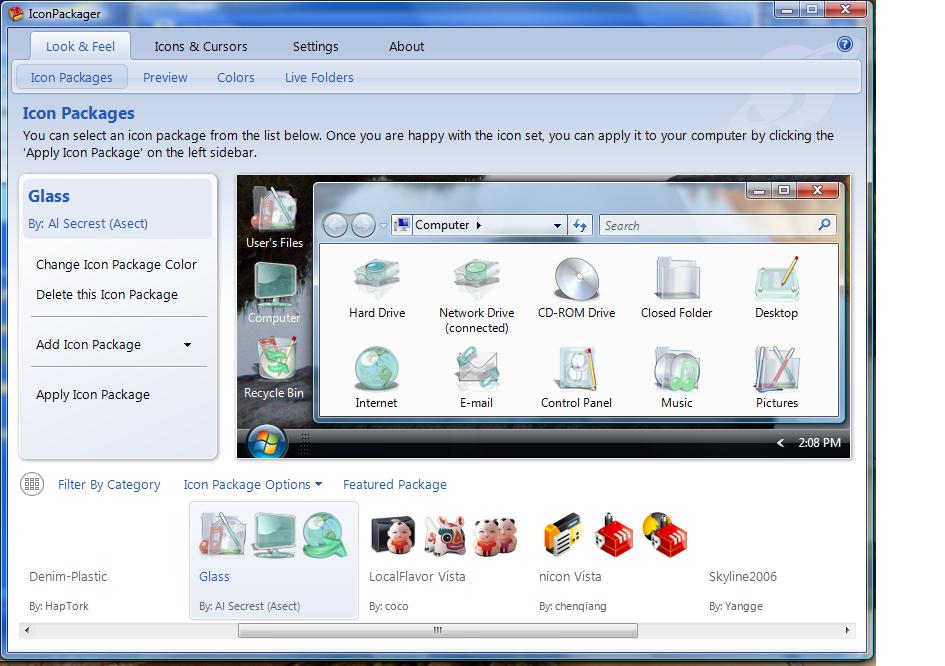The height and width of the screenshot is (666, 945).
Task: Open the Live Folders sub-tab
Action: [x=319, y=77]
